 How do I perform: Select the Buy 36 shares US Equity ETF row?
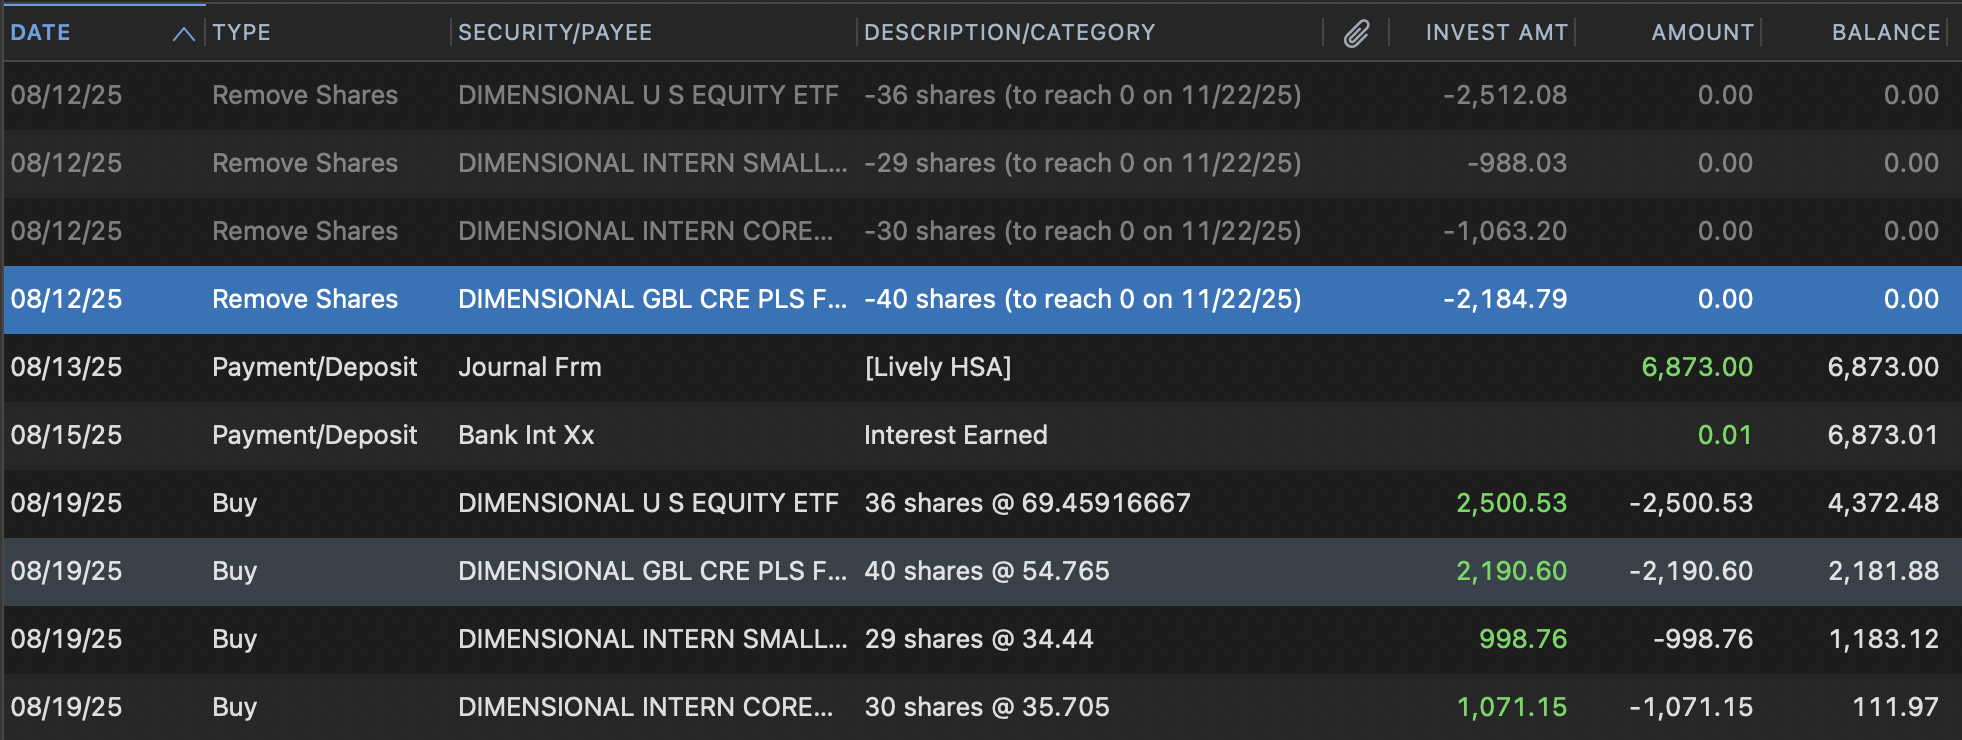pos(981,503)
